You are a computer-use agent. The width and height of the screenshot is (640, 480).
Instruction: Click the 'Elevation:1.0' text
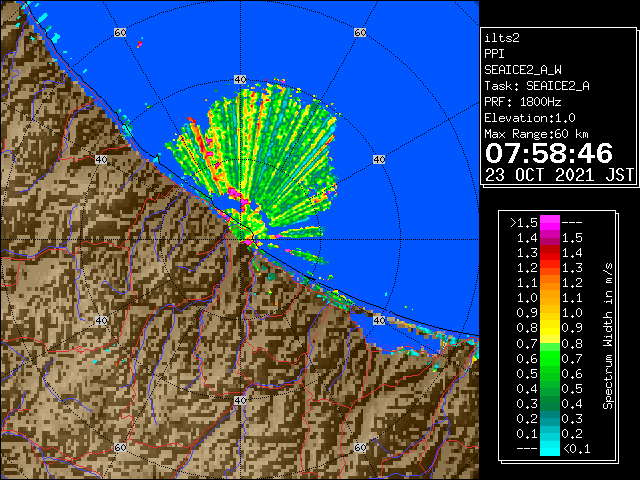[530, 118]
